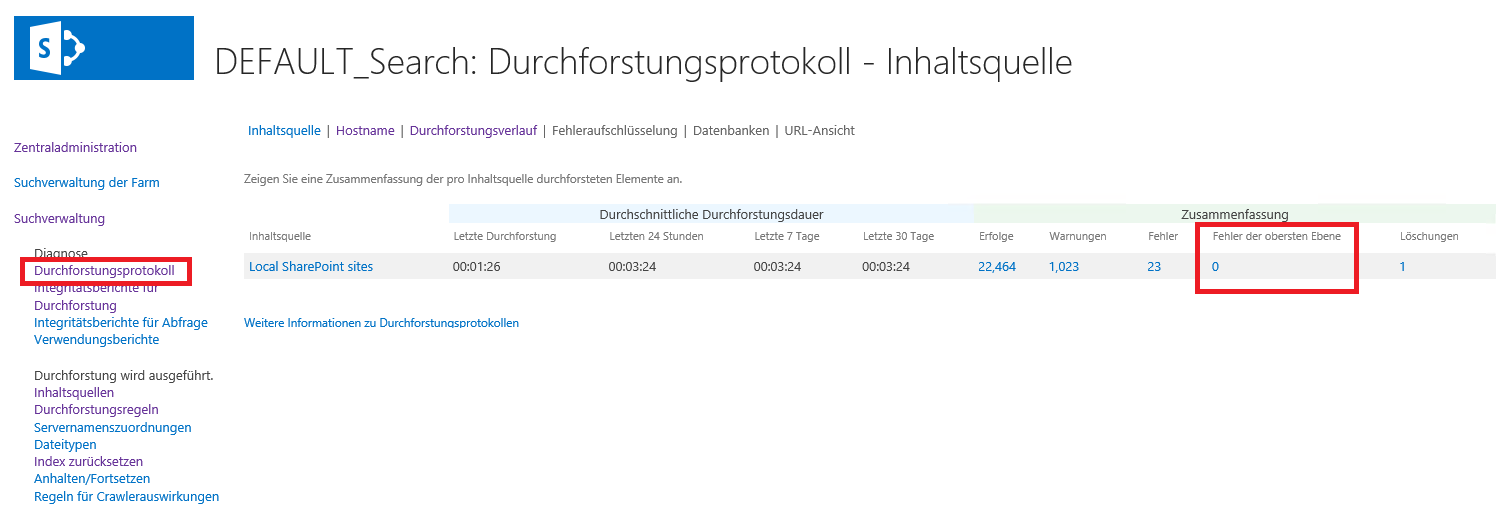This screenshot has width=1505, height=515.
Task: Switch to the Hostname view tab
Action: 365,131
